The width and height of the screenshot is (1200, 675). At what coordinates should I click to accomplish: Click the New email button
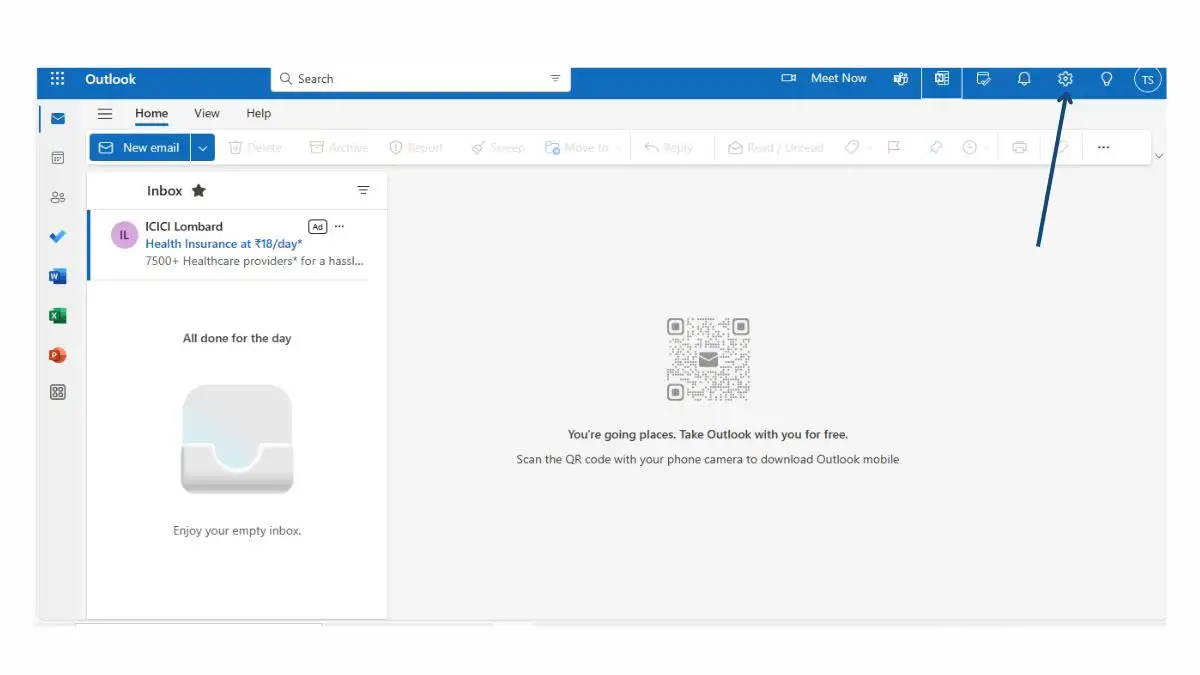140,147
